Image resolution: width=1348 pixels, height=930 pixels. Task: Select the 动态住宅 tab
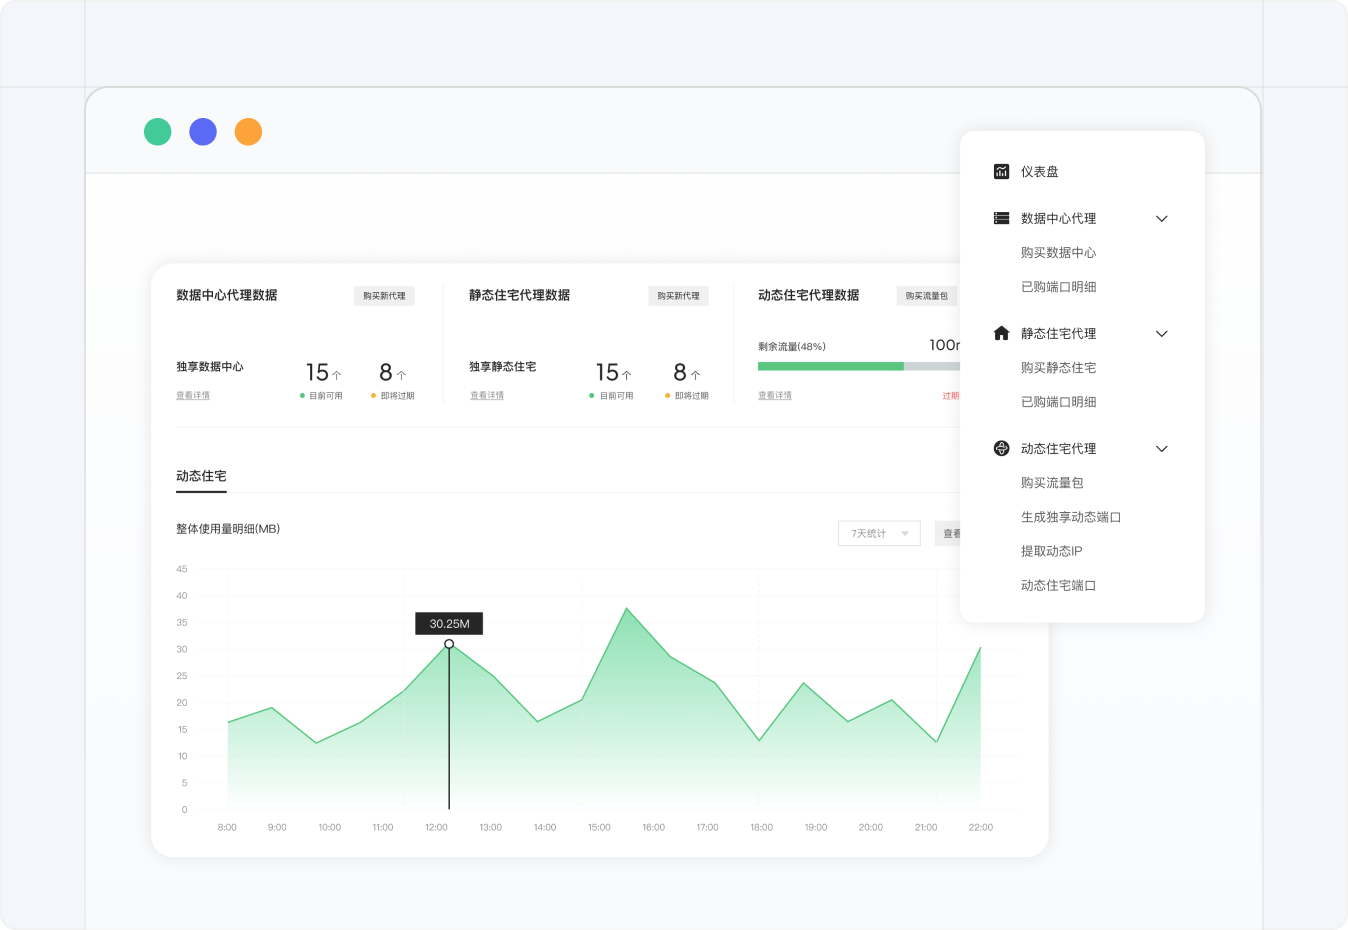coord(201,476)
